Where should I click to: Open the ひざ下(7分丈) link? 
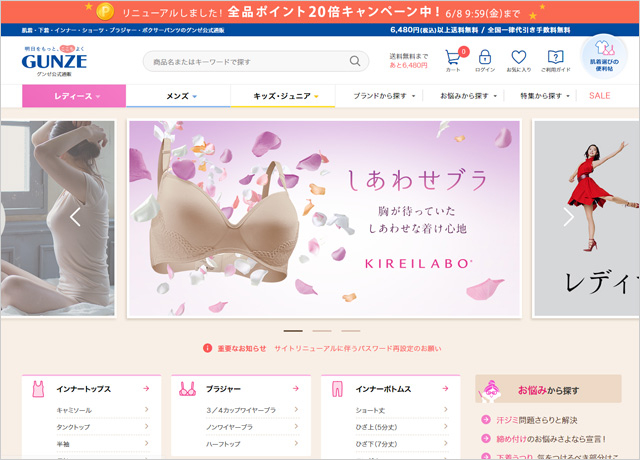(x=376, y=444)
